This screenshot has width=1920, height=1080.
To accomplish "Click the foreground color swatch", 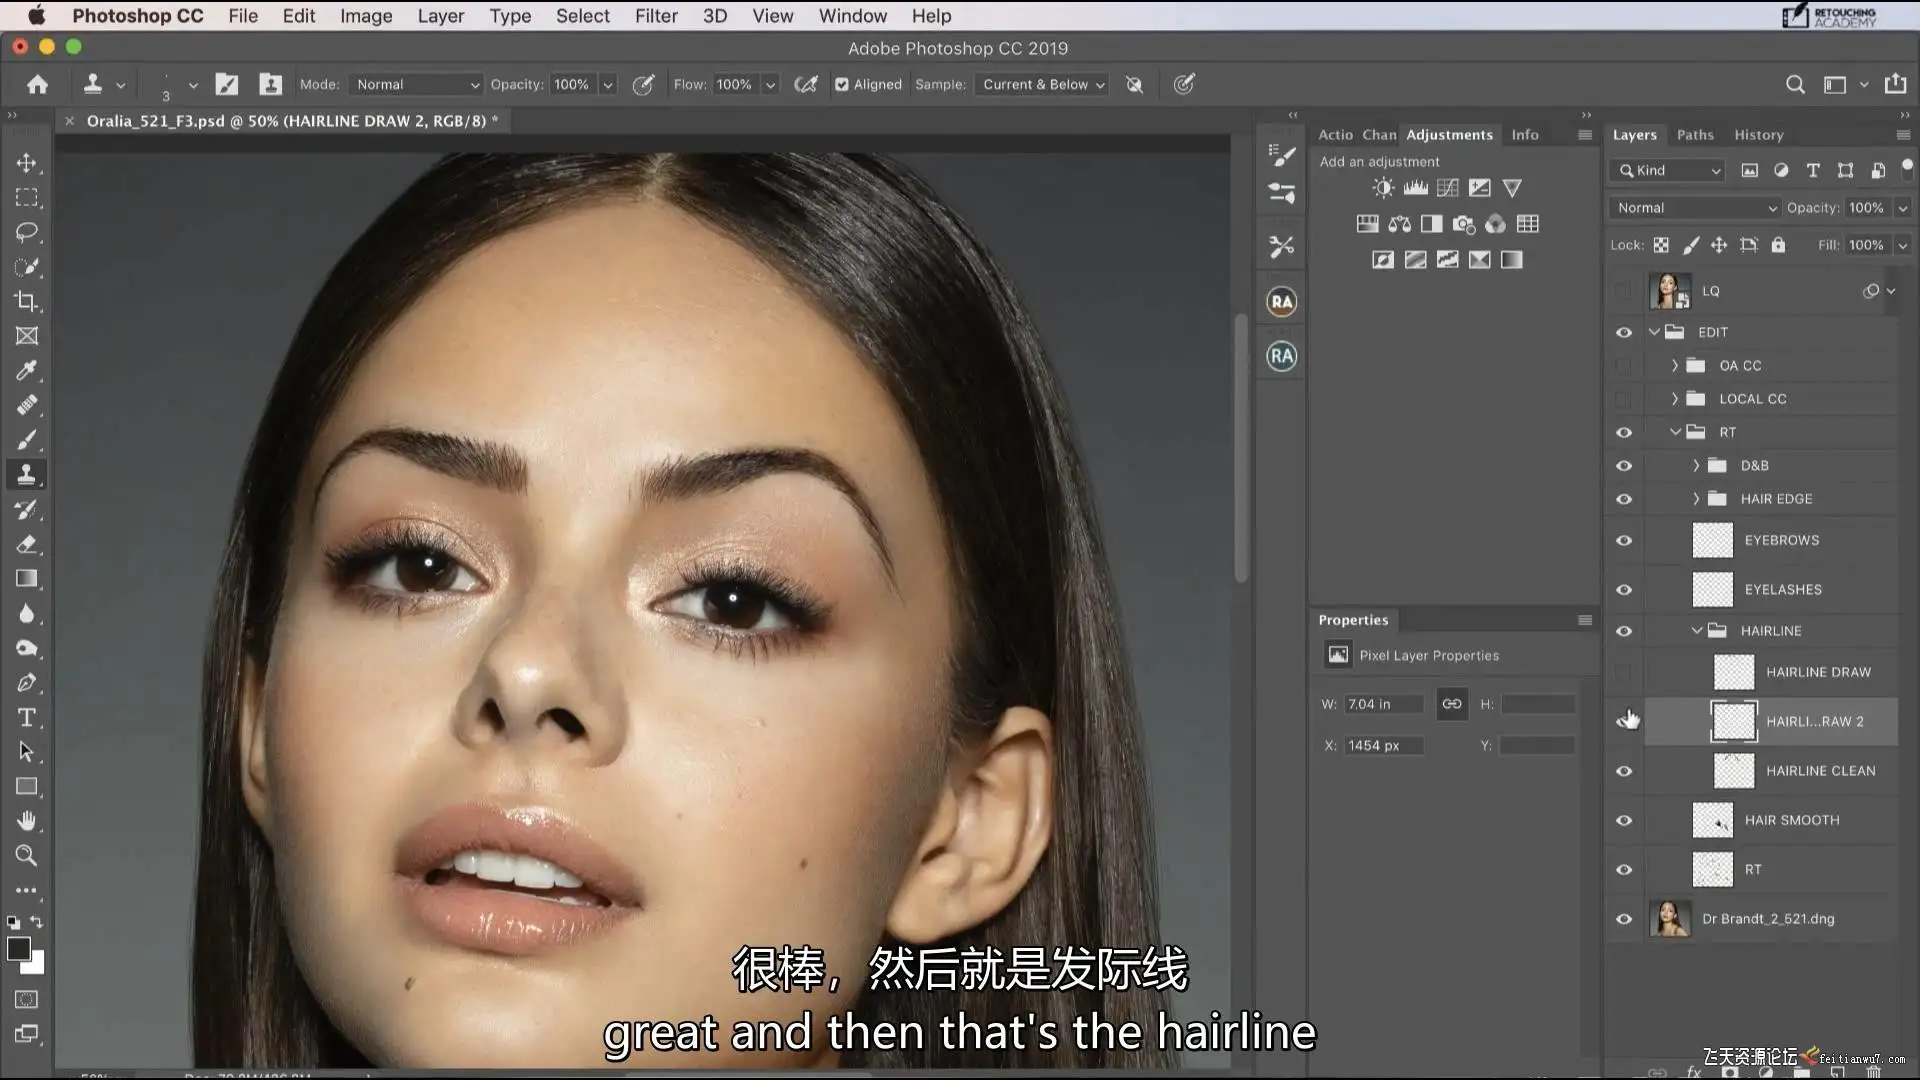I will click(x=18, y=948).
